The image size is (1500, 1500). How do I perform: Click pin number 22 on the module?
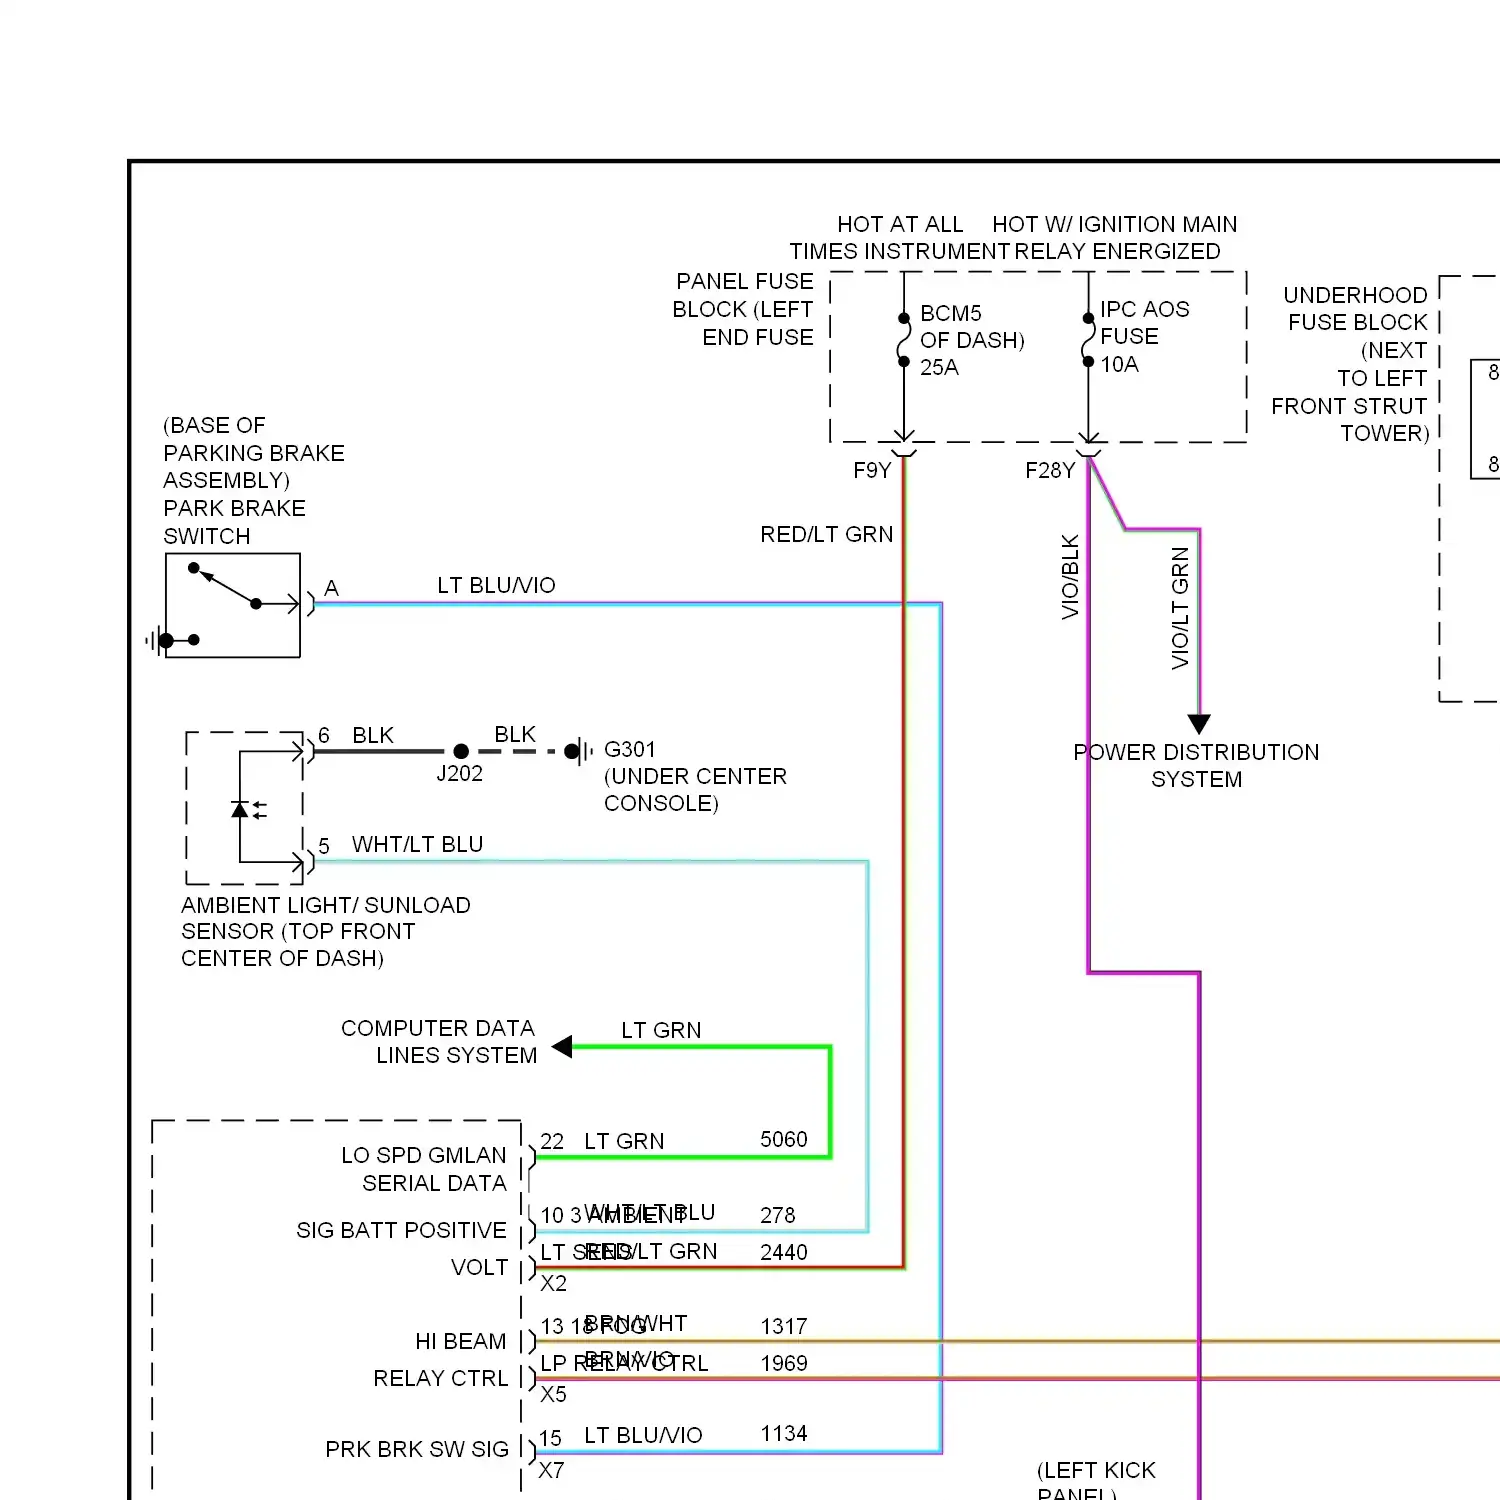point(552,1141)
